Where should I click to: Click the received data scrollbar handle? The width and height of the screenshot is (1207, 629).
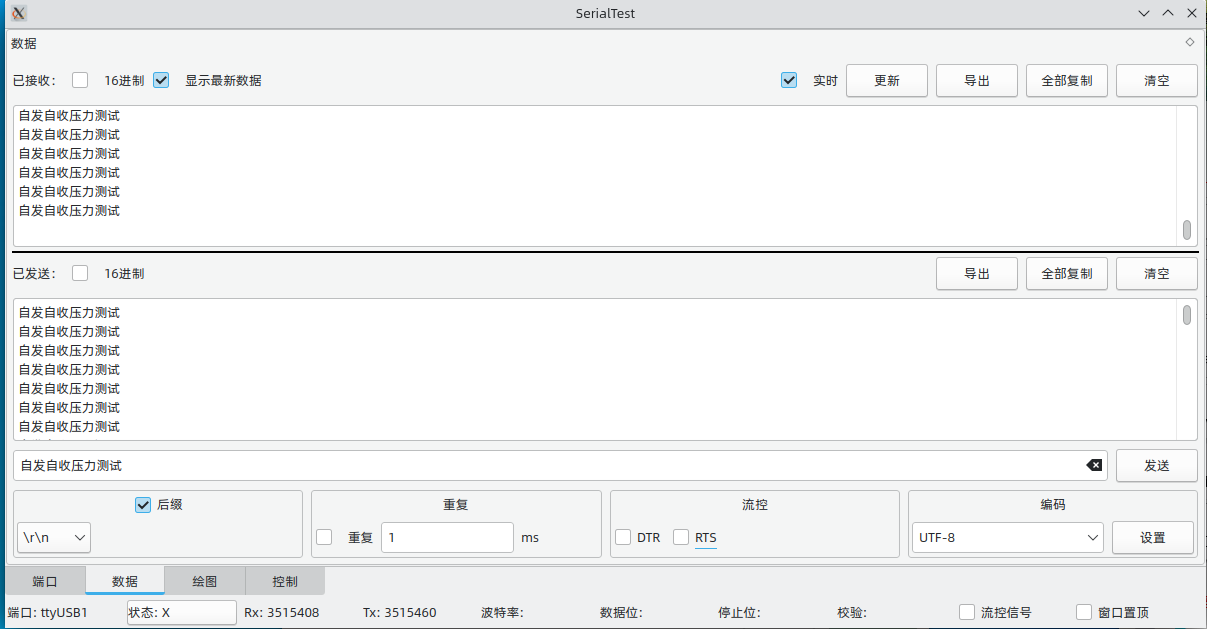tap(1187, 230)
